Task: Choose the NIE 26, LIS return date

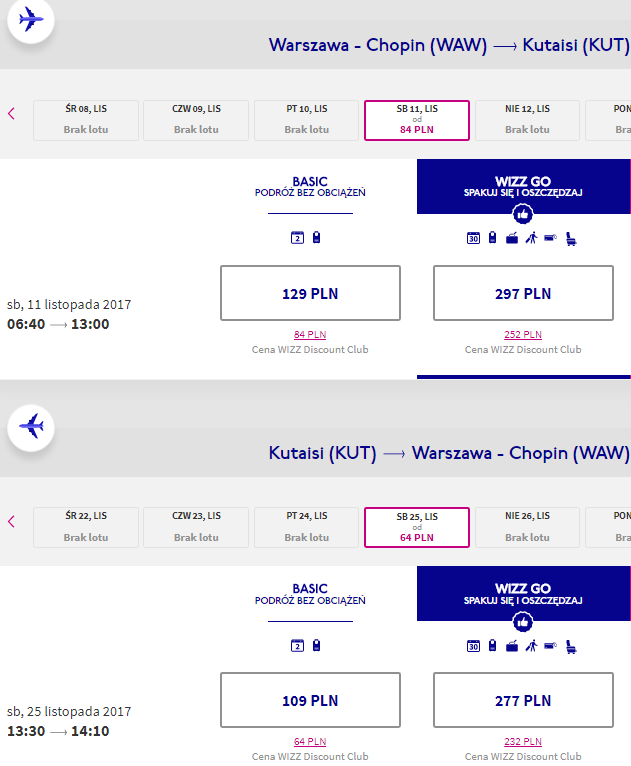Action: pyautogui.click(x=527, y=528)
